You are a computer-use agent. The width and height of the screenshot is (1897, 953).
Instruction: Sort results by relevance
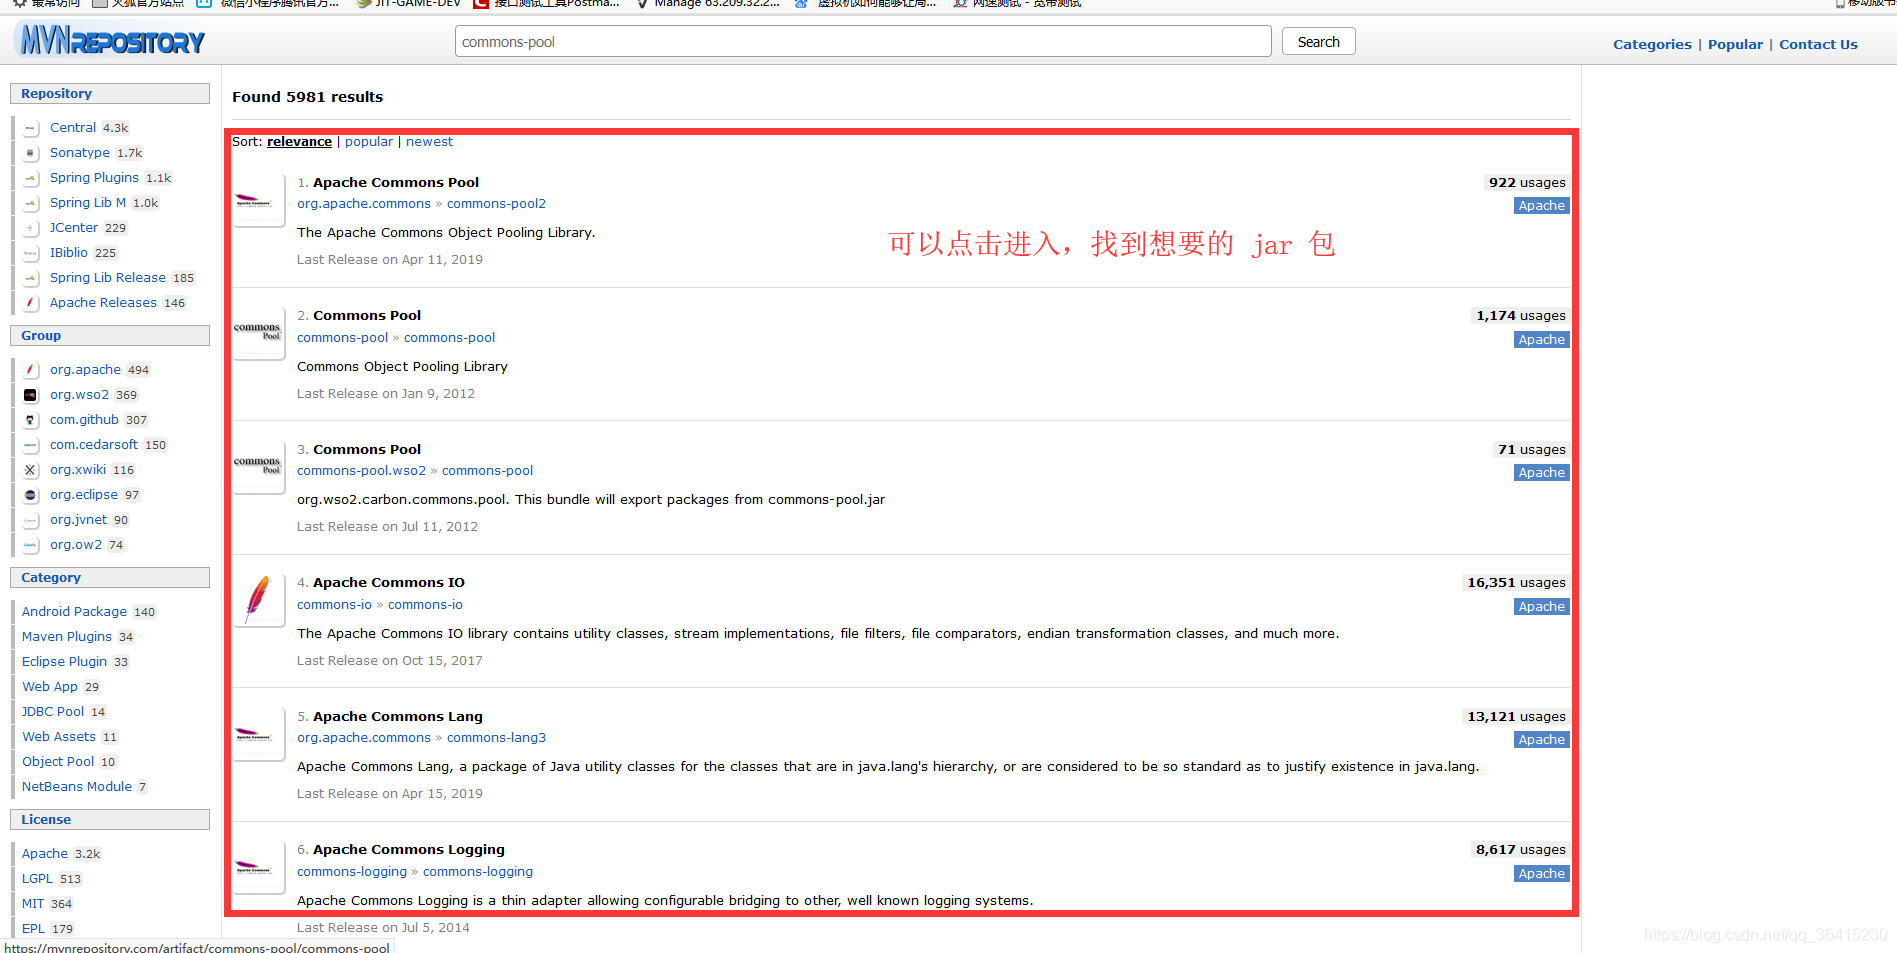click(299, 142)
